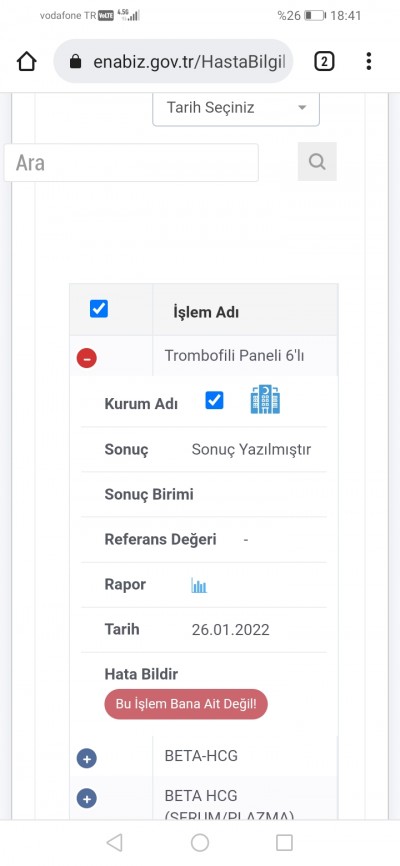Open the Tarih Seçiniz dropdown
This screenshot has height=866, width=400.
pyautogui.click(x=236, y=108)
